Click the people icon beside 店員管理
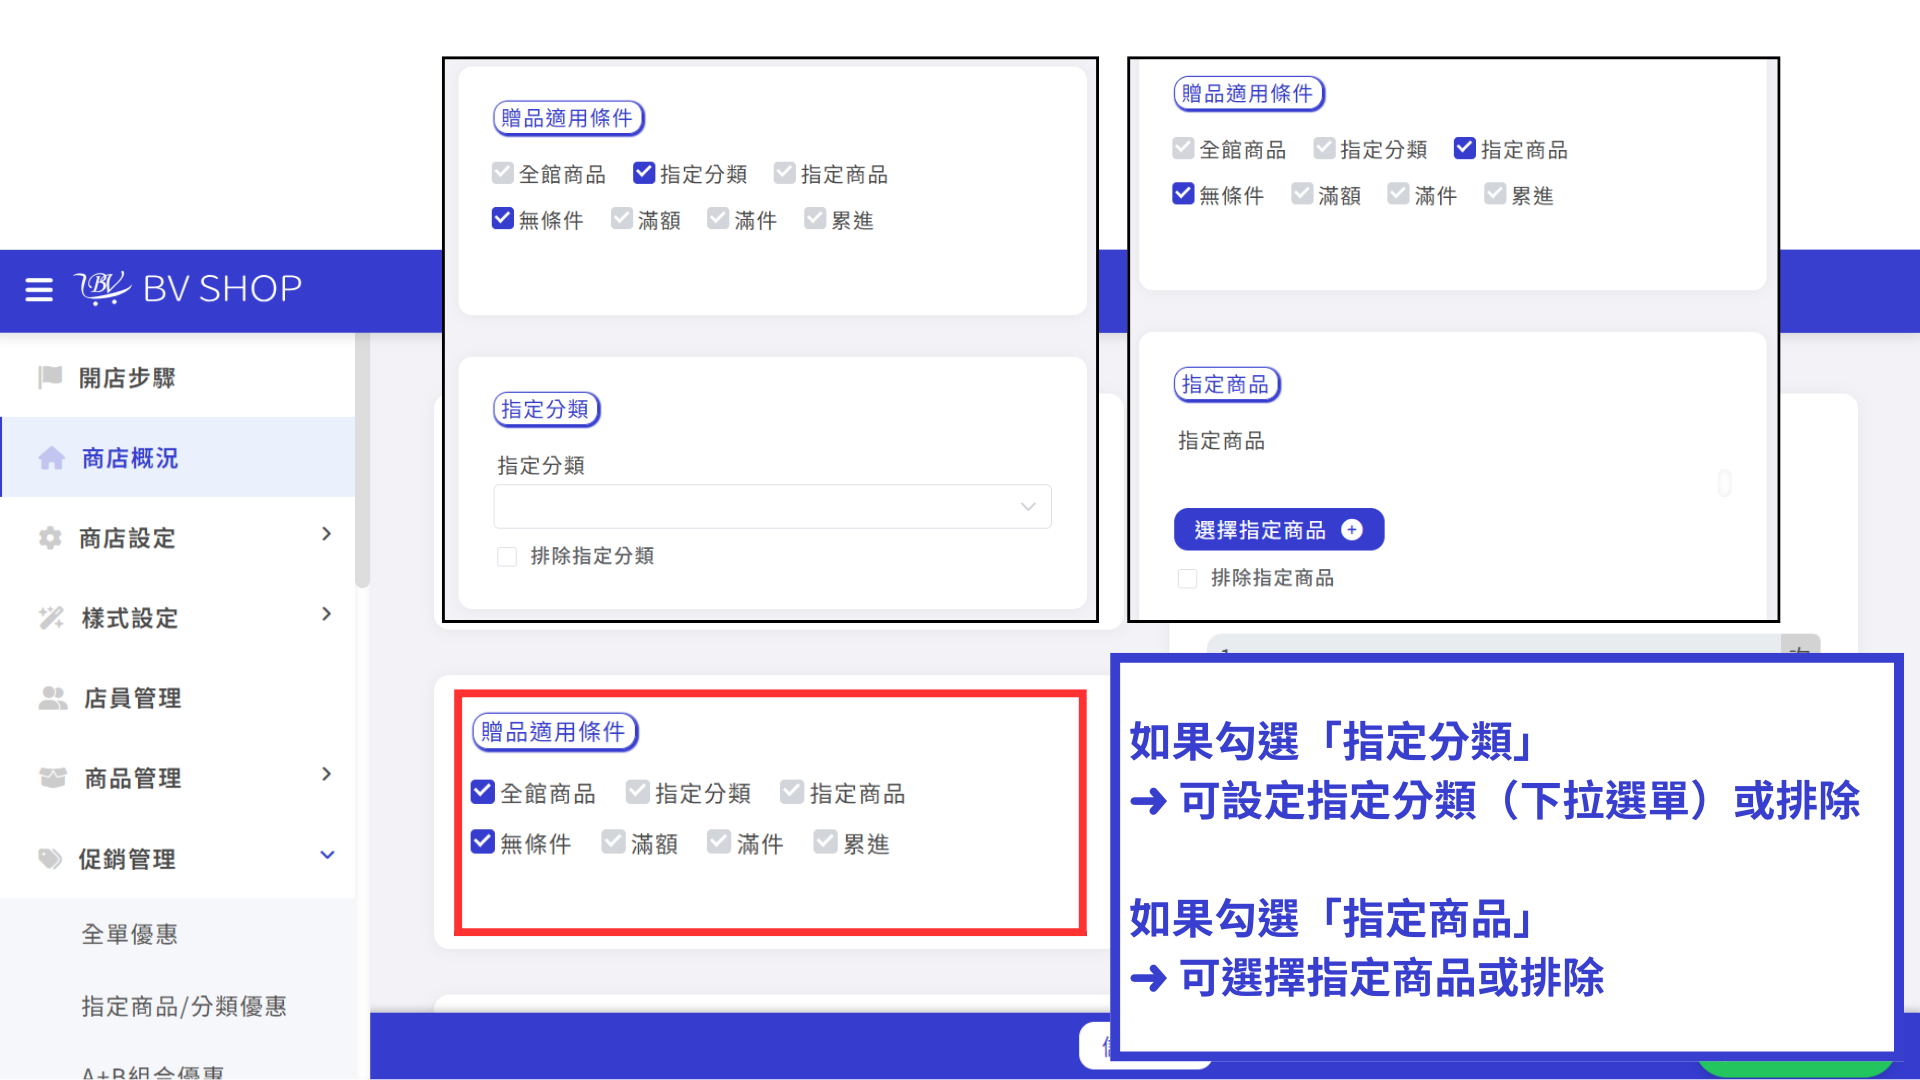This screenshot has width=1920, height=1080. click(53, 698)
